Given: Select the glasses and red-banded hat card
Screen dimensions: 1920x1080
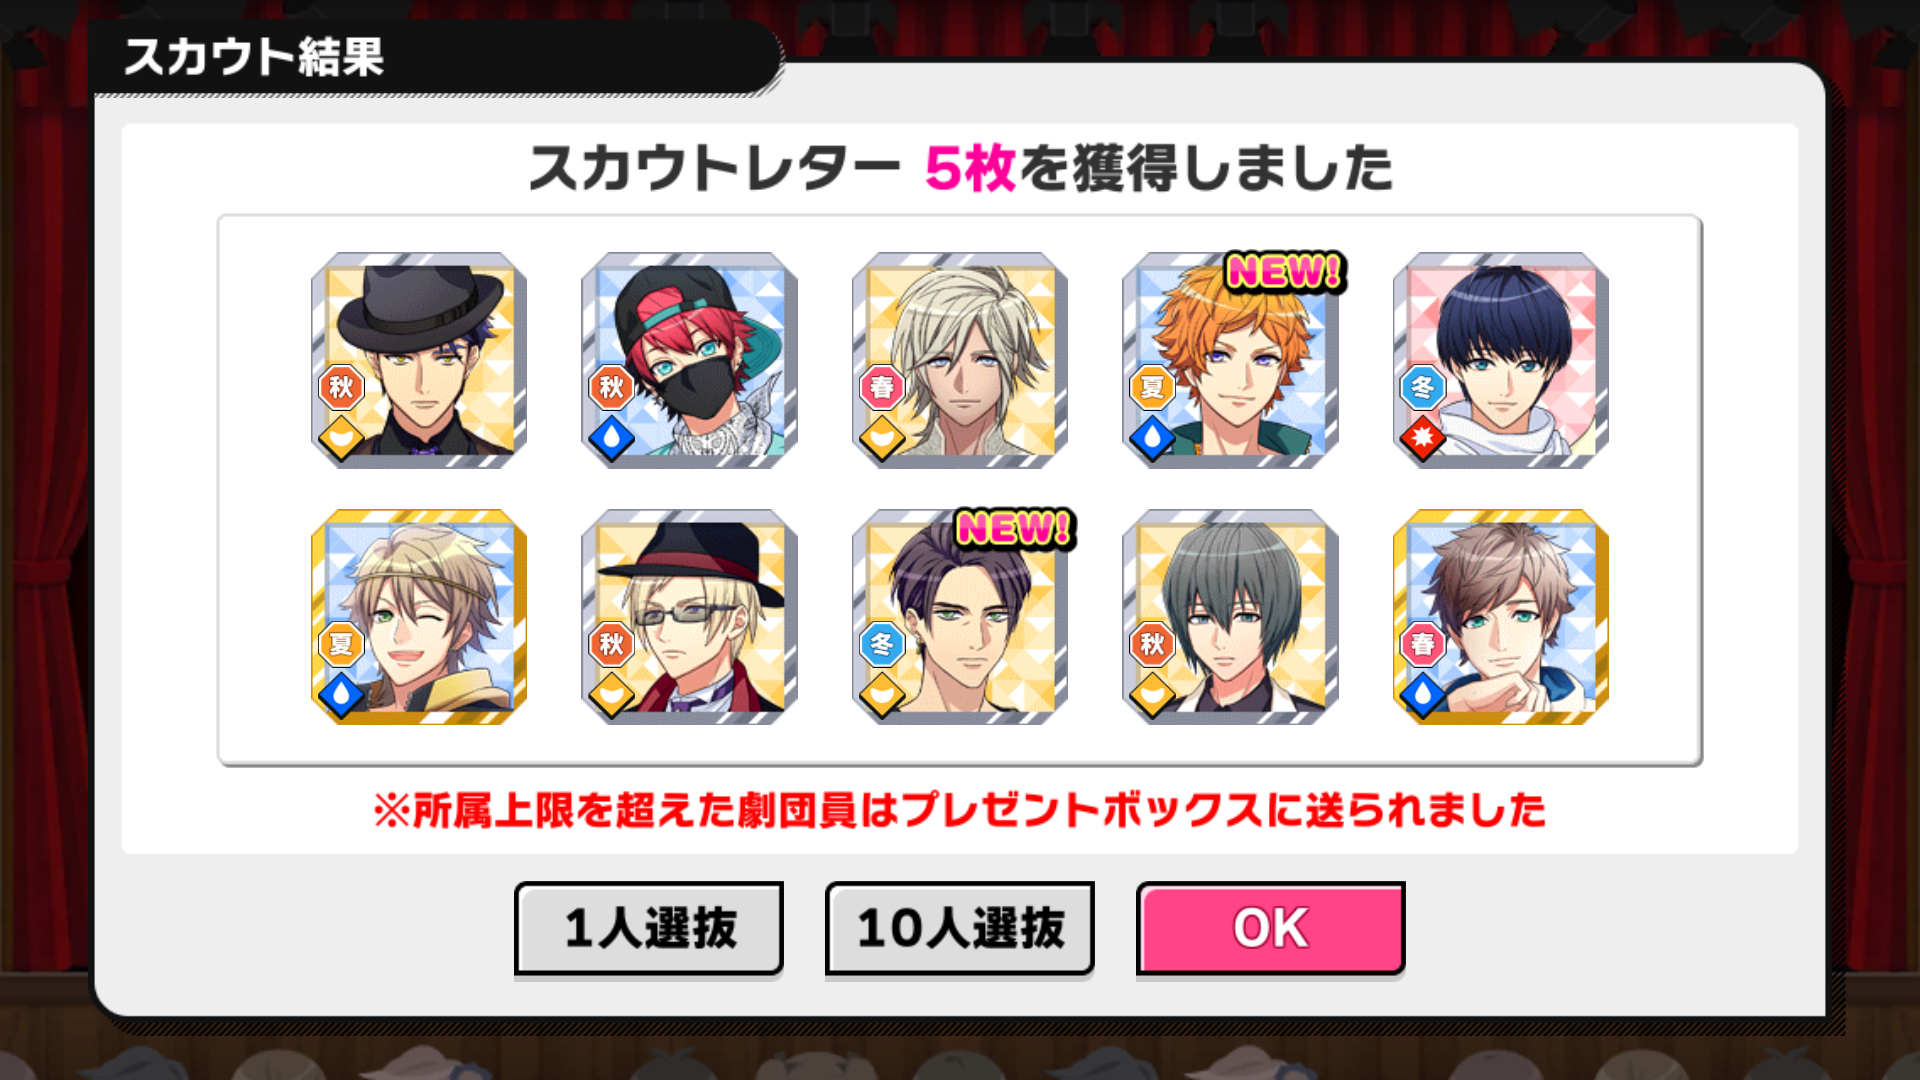Looking at the screenshot, I should pyautogui.click(x=689, y=617).
